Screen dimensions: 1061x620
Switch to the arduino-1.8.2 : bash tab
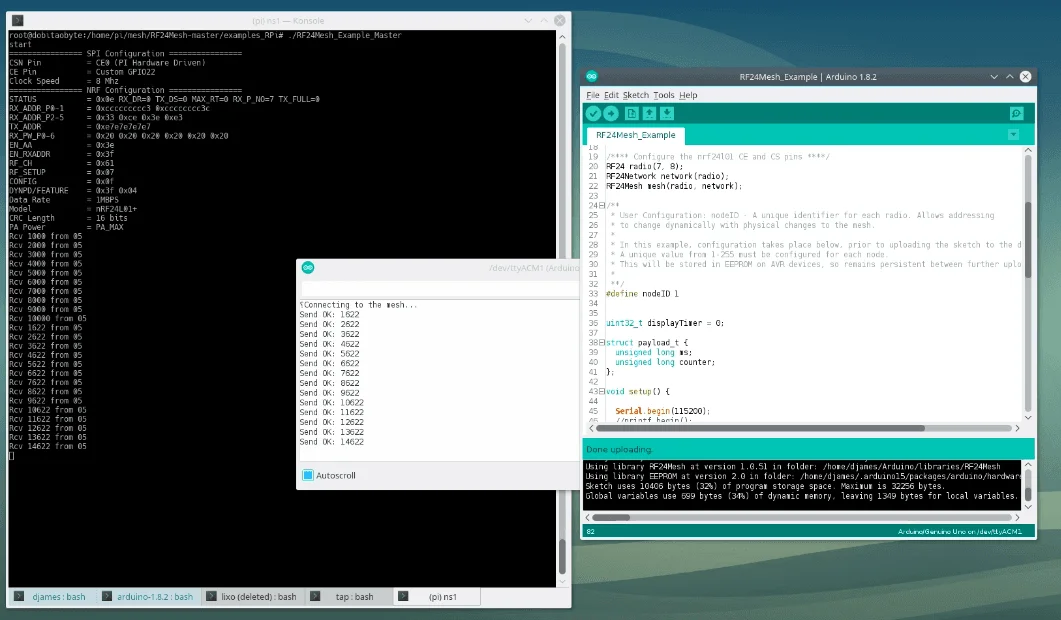click(x=148, y=596)
